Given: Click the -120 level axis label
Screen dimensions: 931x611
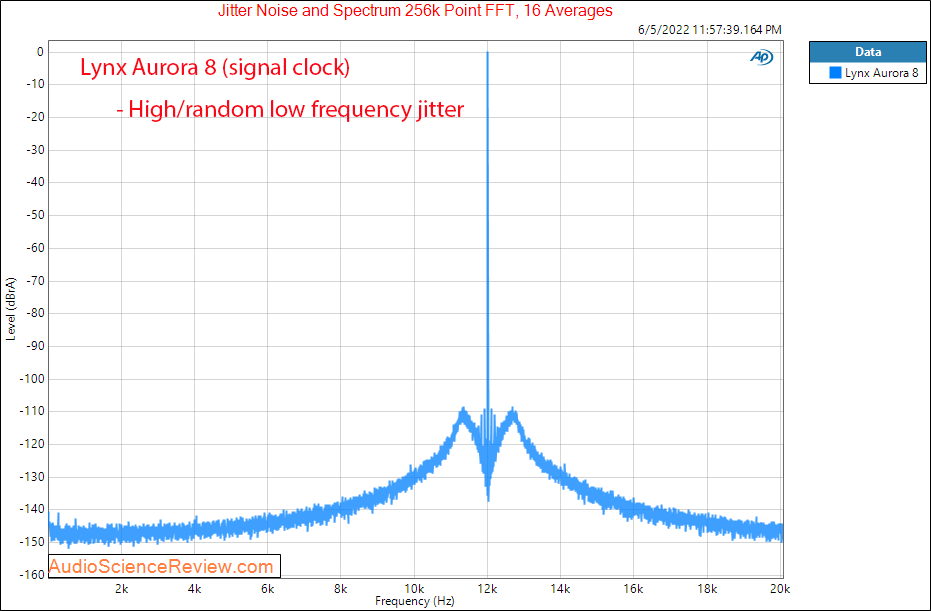Looking at the screenshot, I should coord(33,444).
